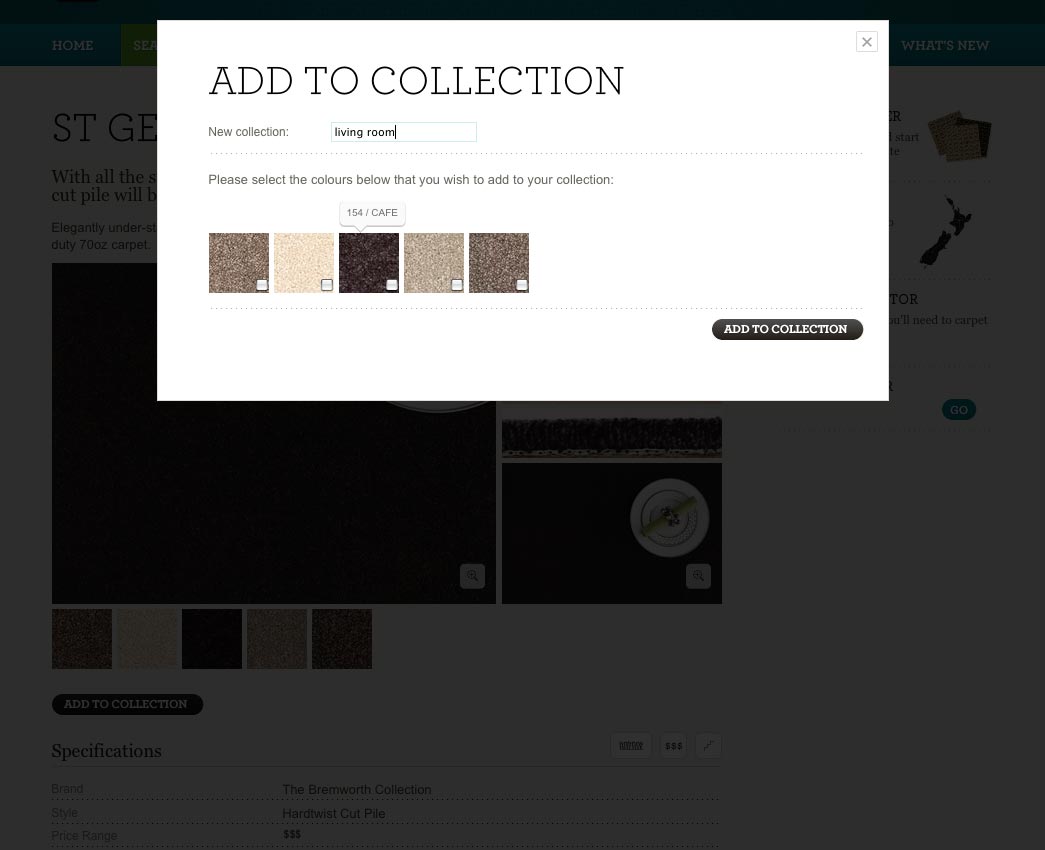This screenshot has width=1045, height=850.
Task: Select the dark Cafe colour swatch
Action: (369, 263)
